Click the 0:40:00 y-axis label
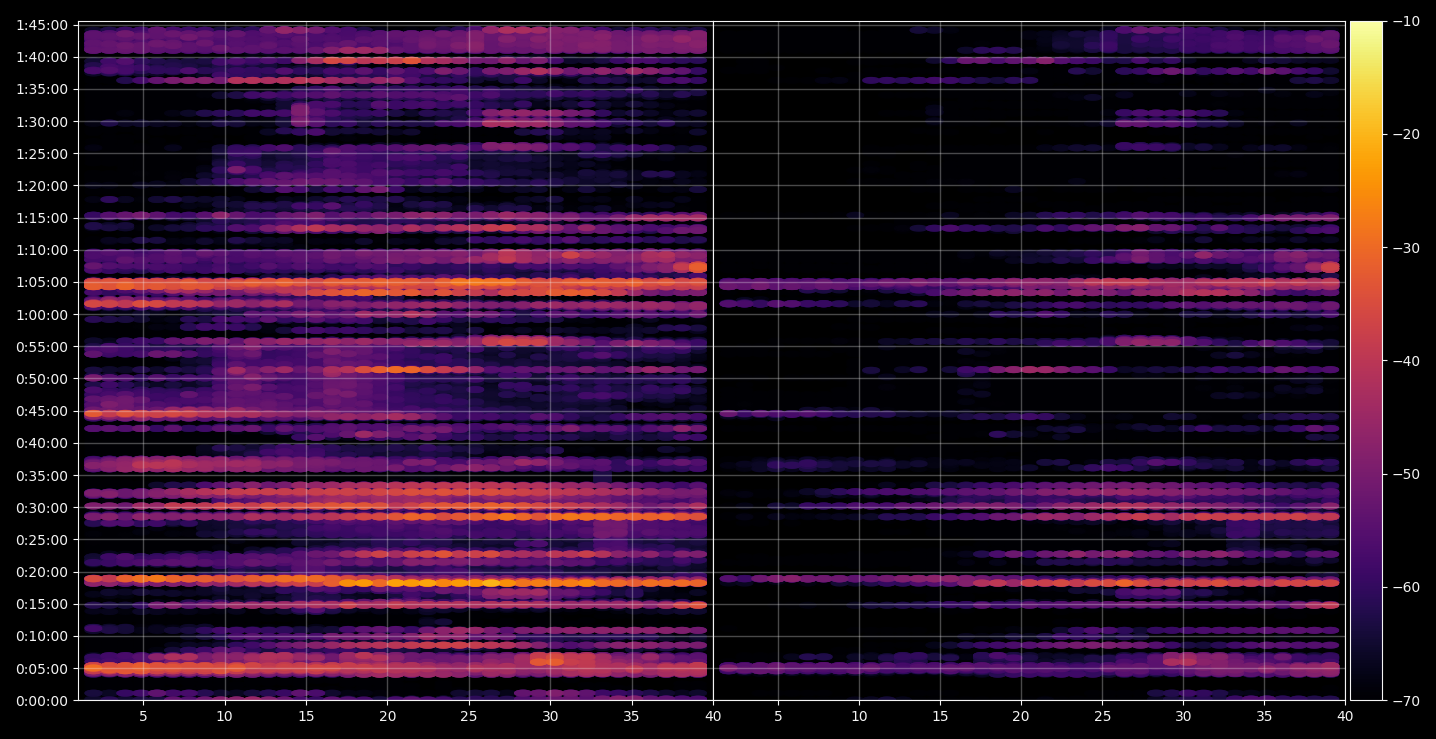 (42, 443)
